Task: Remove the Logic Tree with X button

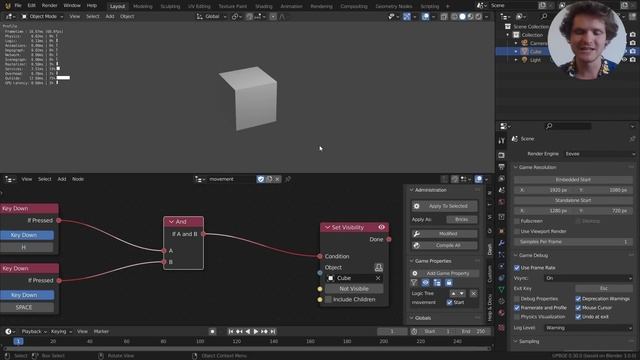Action: 473,293
